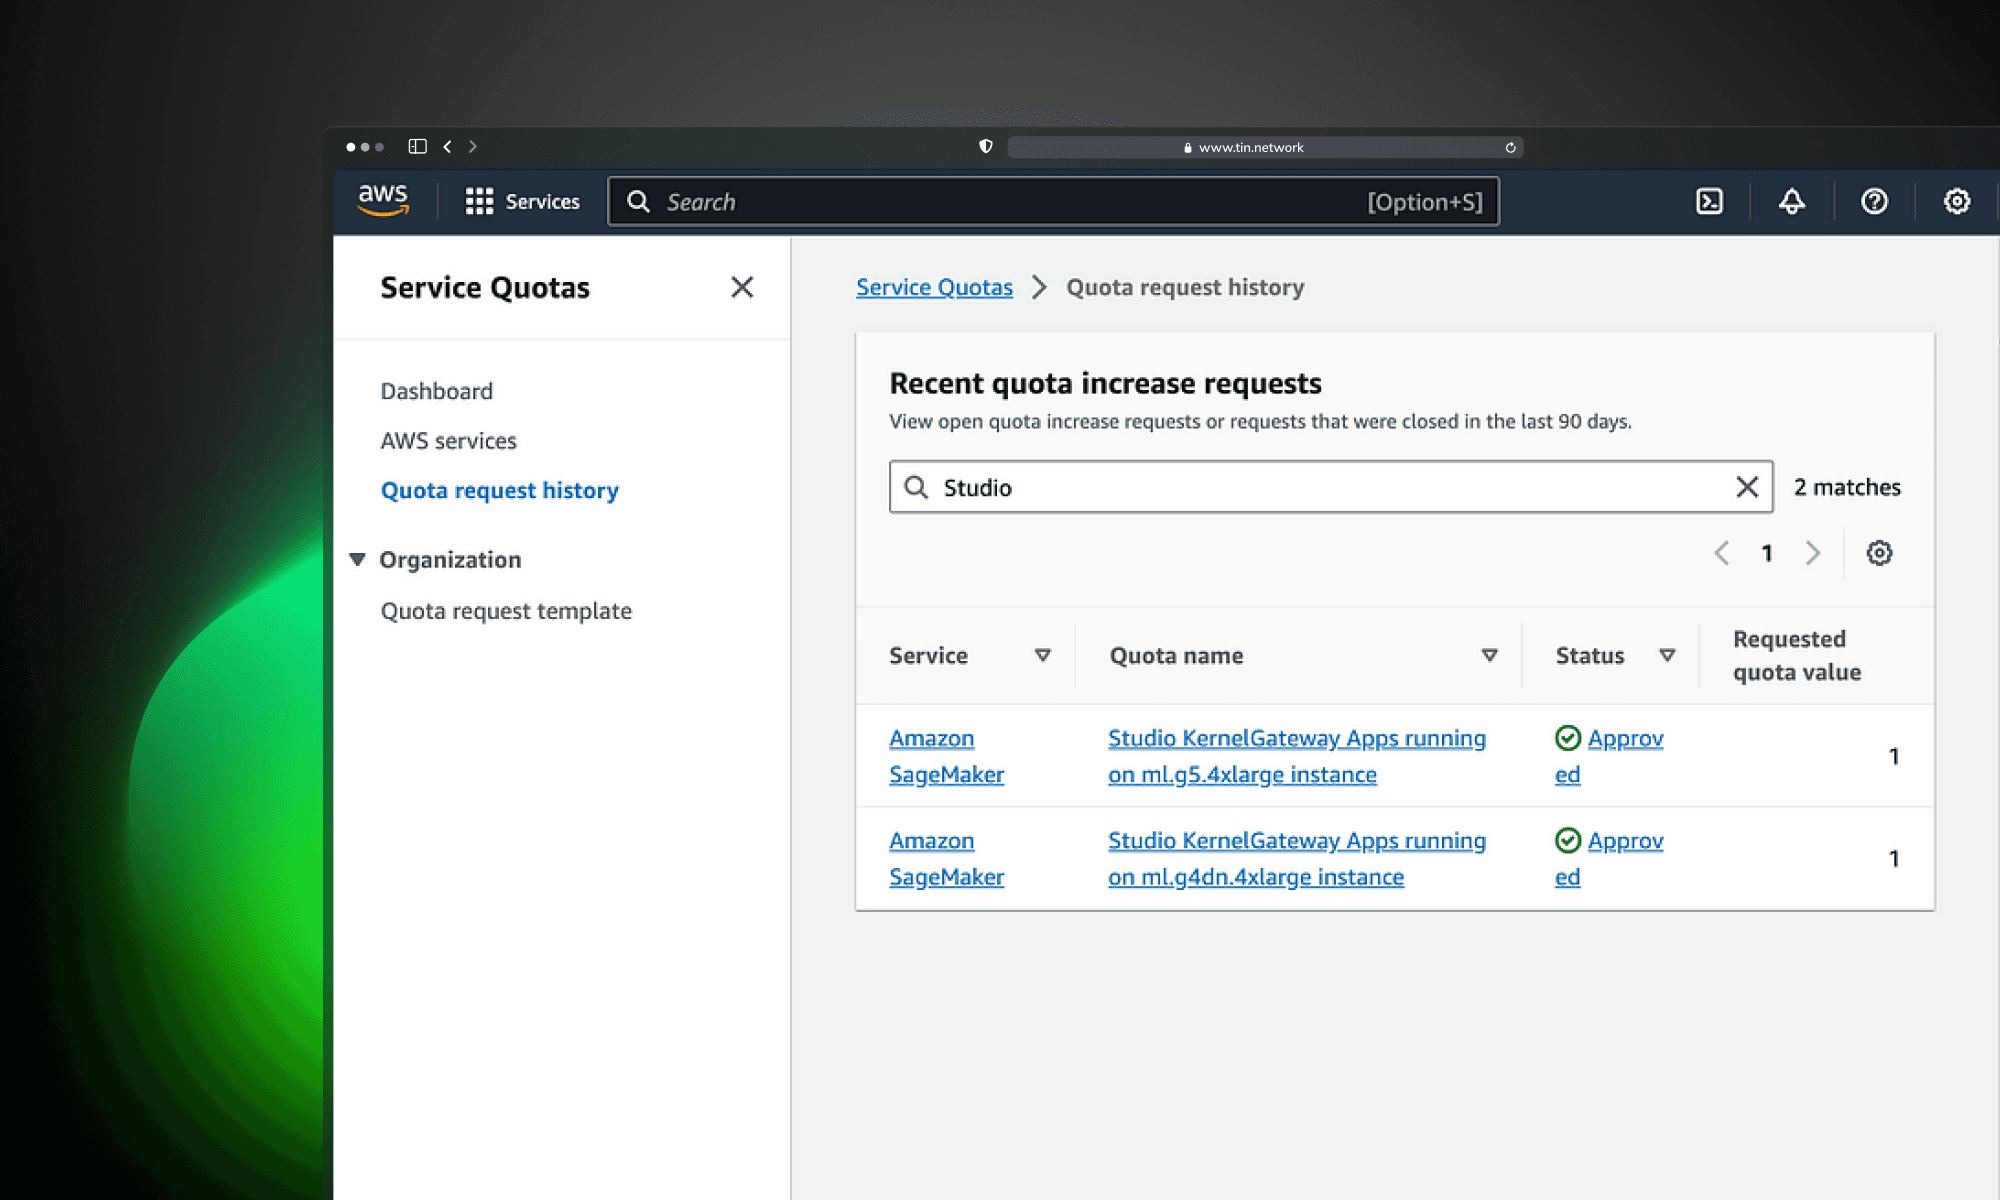Open table preferences gear icon
The width and height of the screenshot is (2000, 1200).
click(1879, 553)
